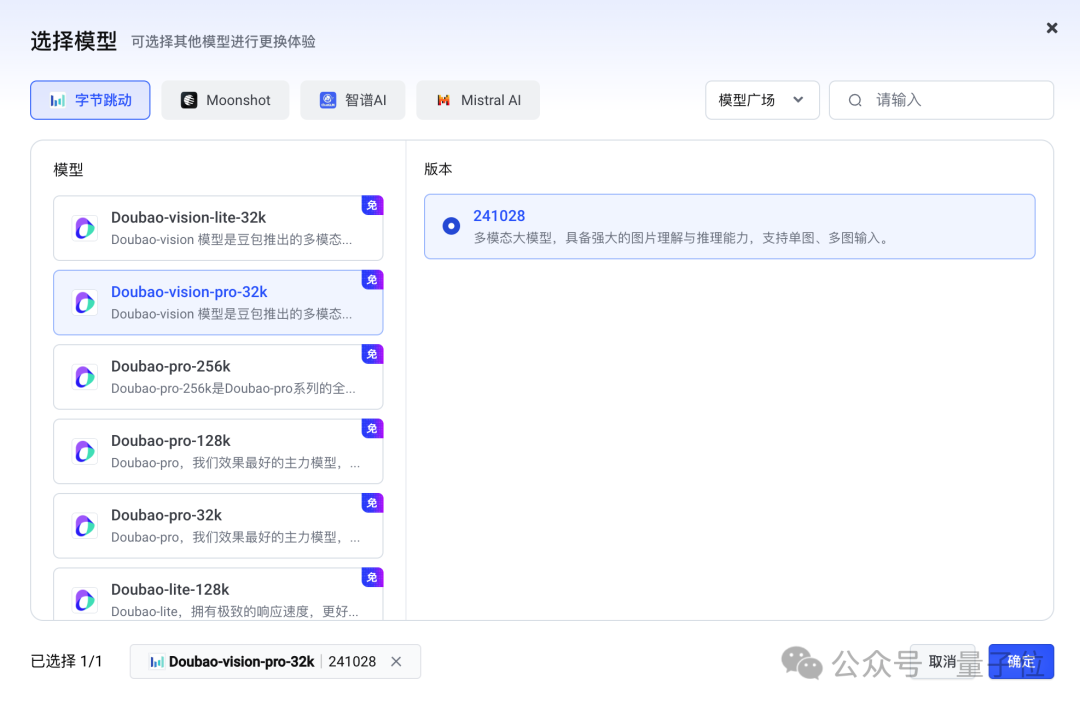This screenshot has height=708, width=1080.
Task: Click the Doubao-pro-32k model icon
Action: point(85,525)
